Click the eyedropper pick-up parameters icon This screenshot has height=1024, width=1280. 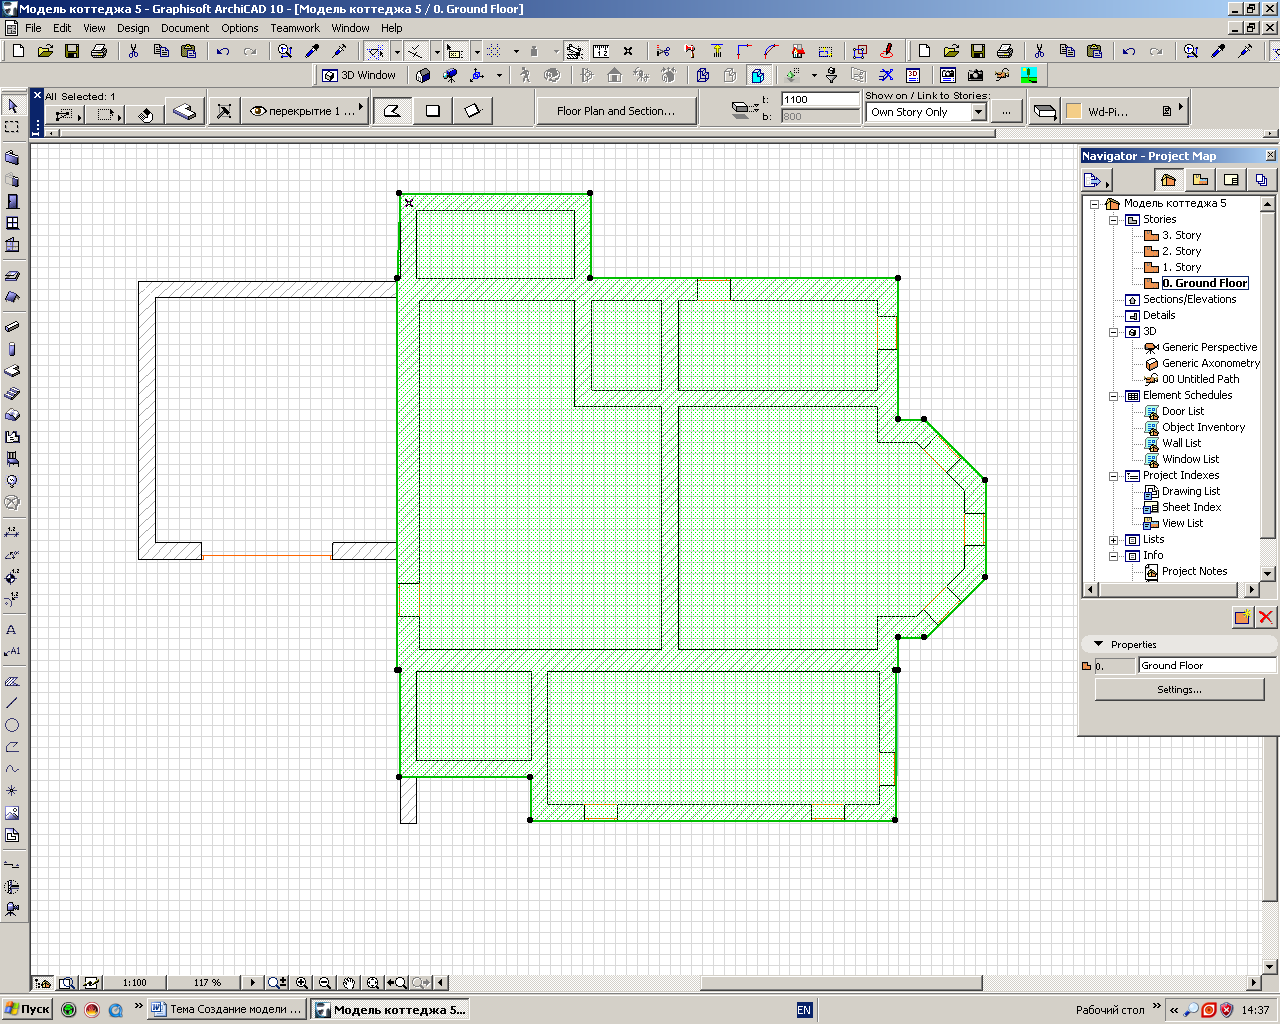pos(312,51)
